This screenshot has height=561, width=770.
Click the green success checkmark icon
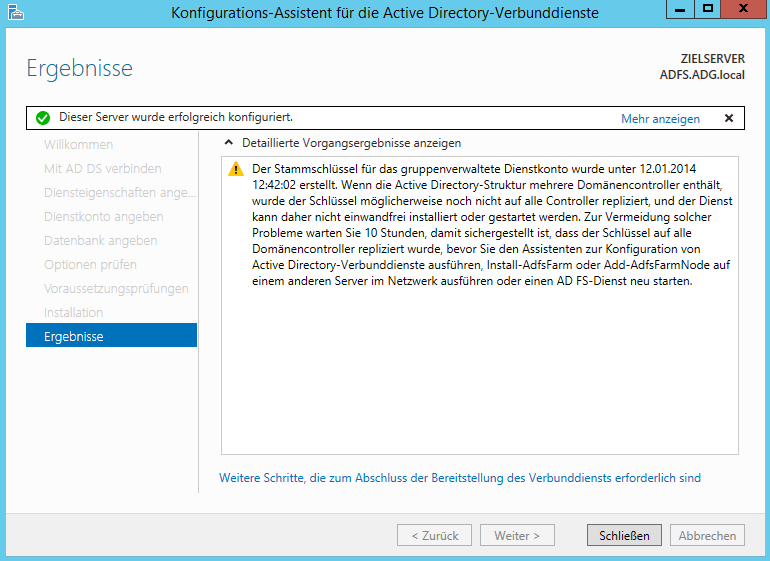[42, 118]
